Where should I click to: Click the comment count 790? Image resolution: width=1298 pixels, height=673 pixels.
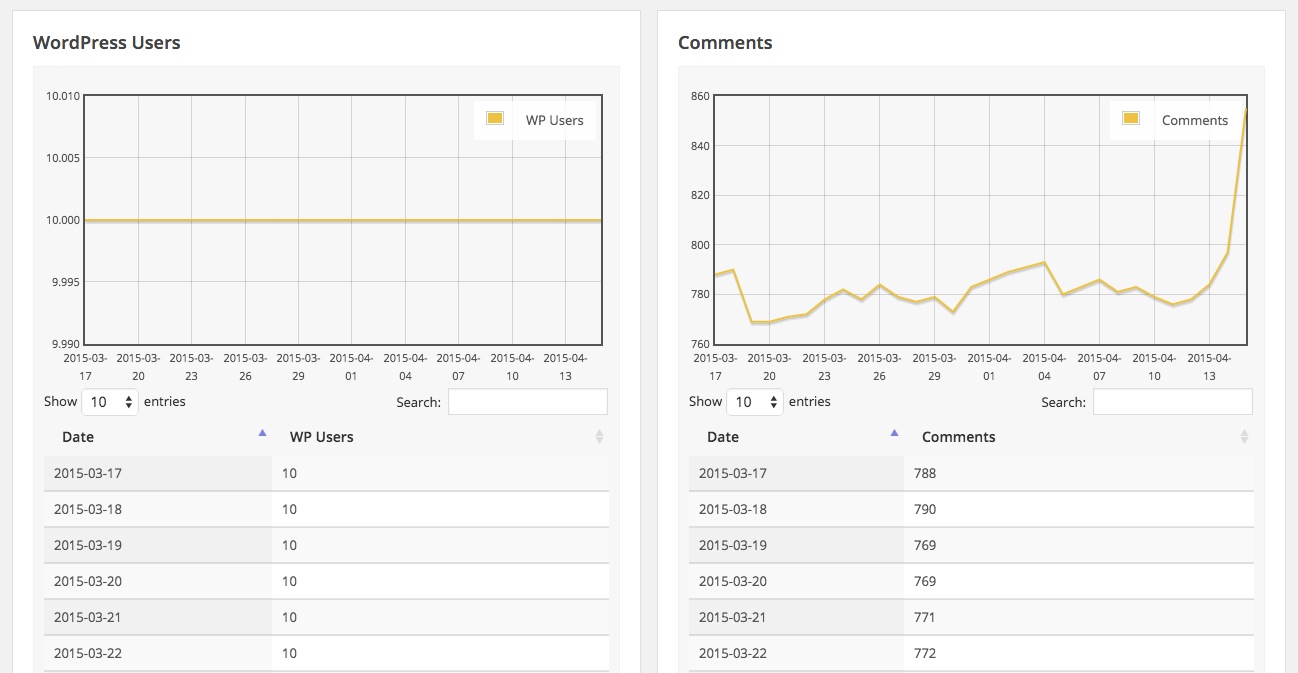[925, 509]
